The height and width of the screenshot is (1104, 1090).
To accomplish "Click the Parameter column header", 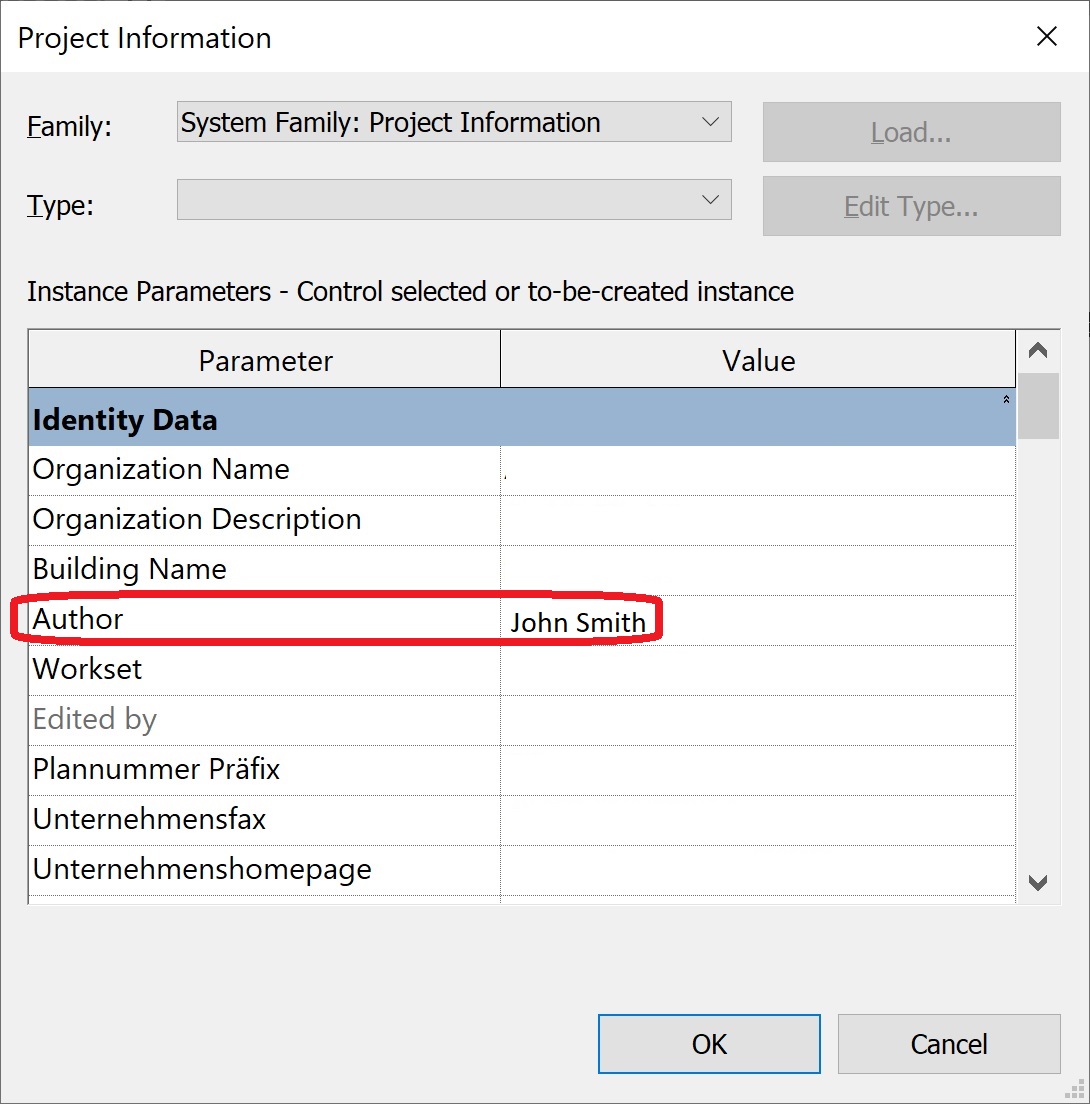I will 265,360.
